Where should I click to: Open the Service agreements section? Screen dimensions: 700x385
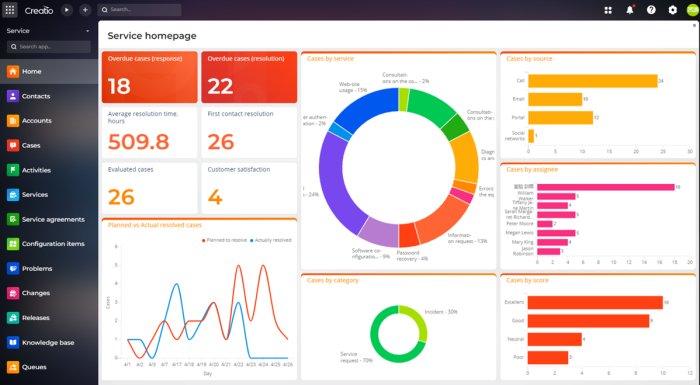[x=49, y=219]
